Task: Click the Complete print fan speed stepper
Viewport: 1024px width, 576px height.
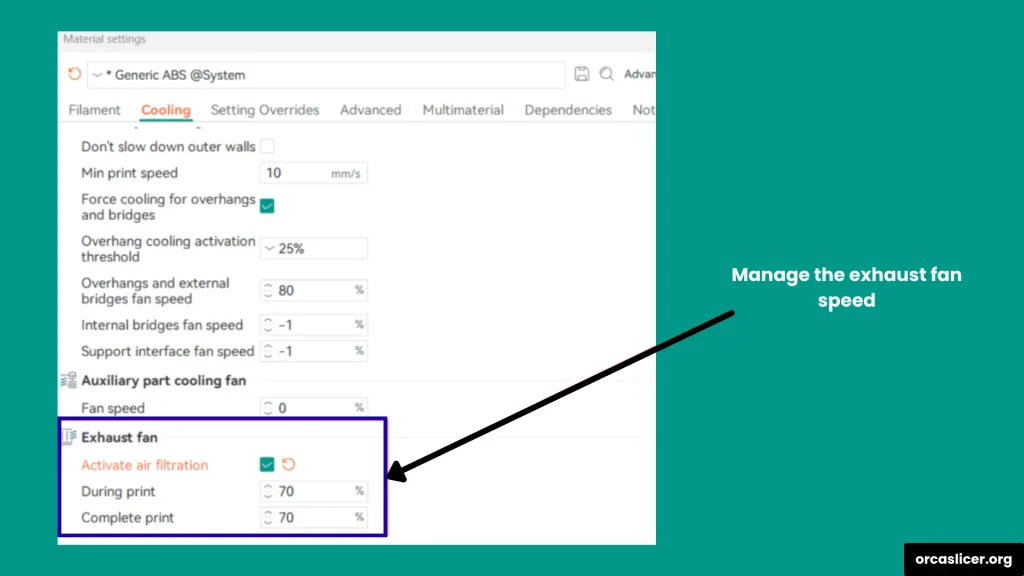Action: [x=267, y=518]
